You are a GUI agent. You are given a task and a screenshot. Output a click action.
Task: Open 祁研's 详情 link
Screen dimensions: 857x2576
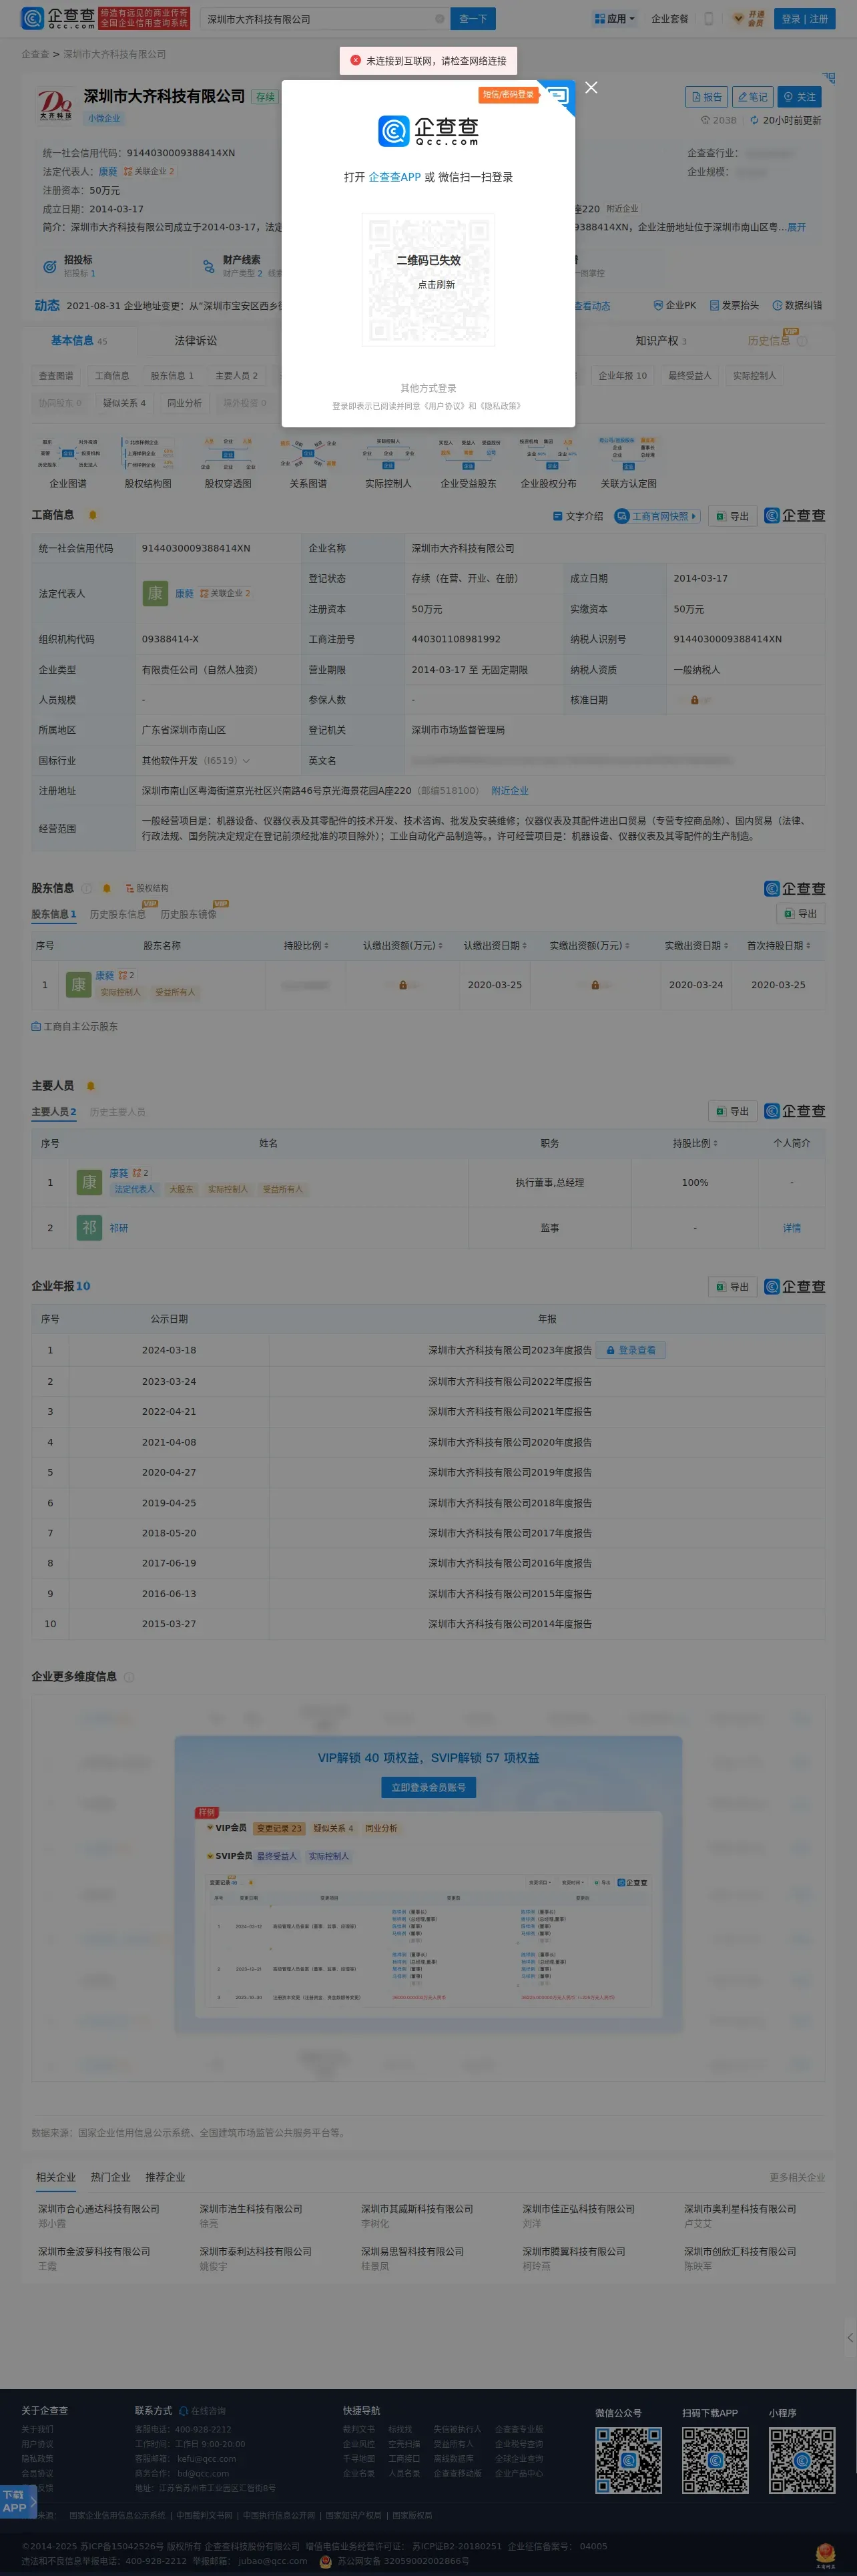pos(791,1228)
